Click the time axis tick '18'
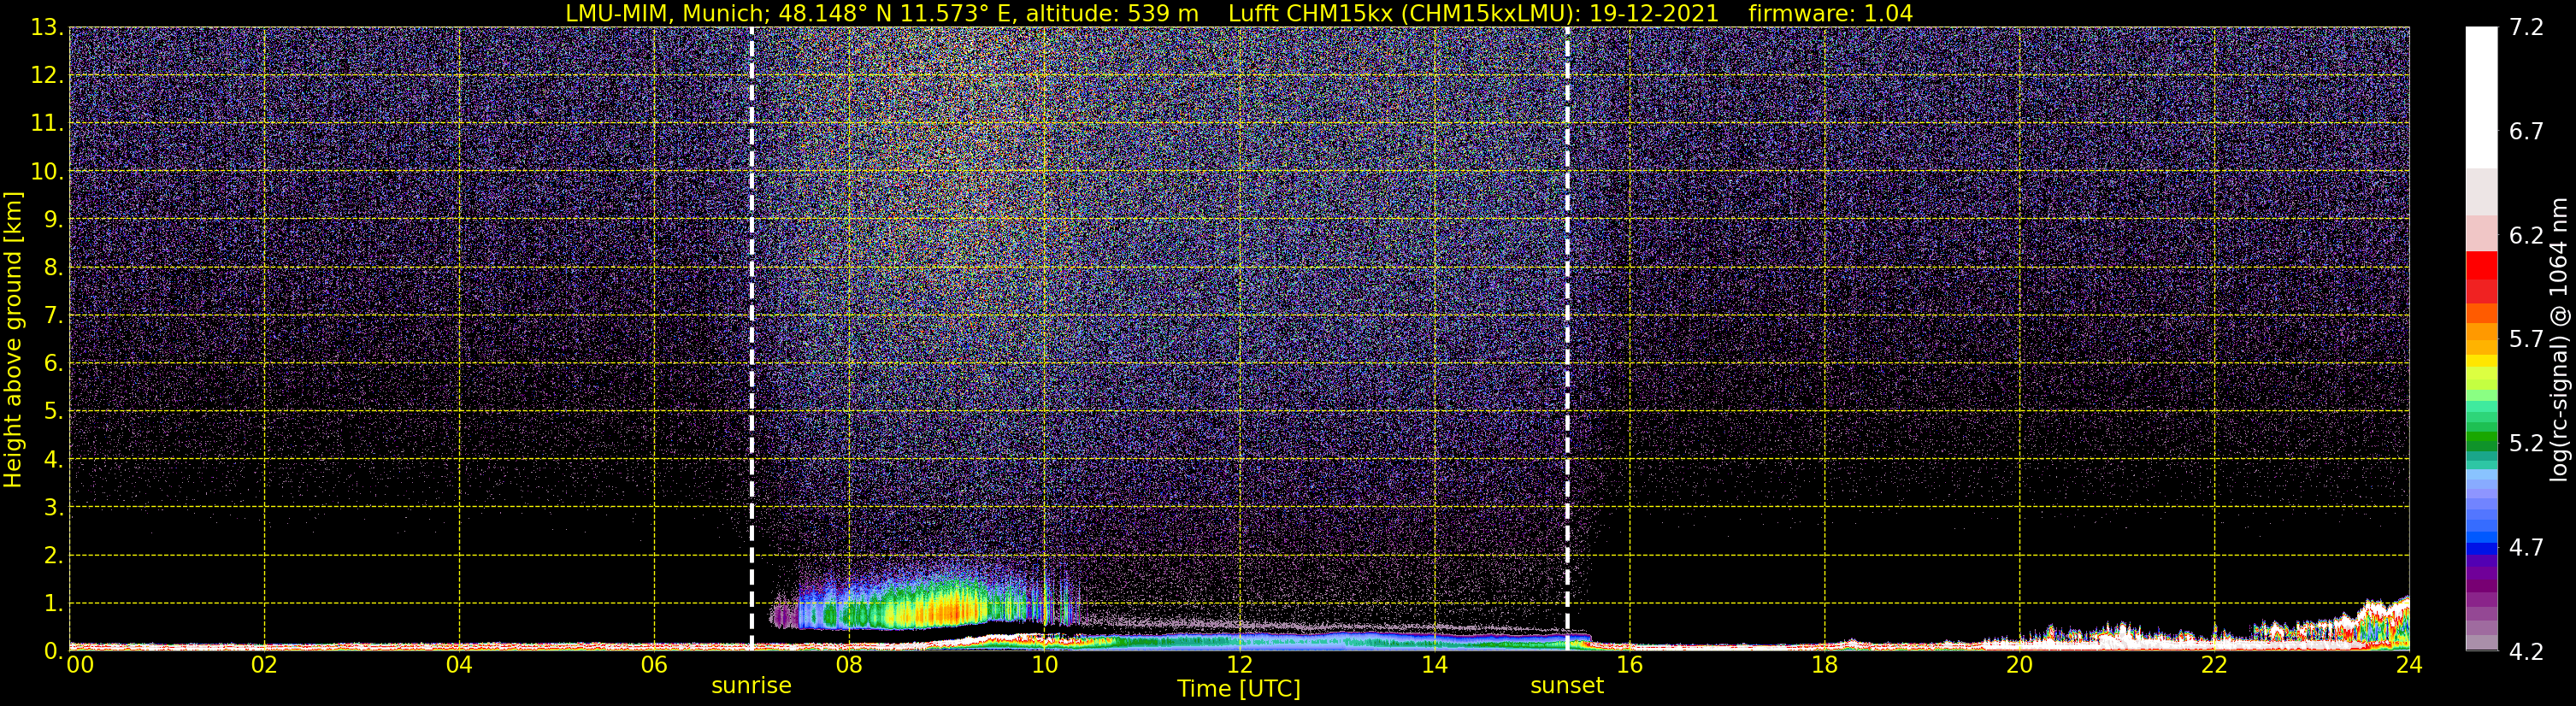 tap(1824, 665)
